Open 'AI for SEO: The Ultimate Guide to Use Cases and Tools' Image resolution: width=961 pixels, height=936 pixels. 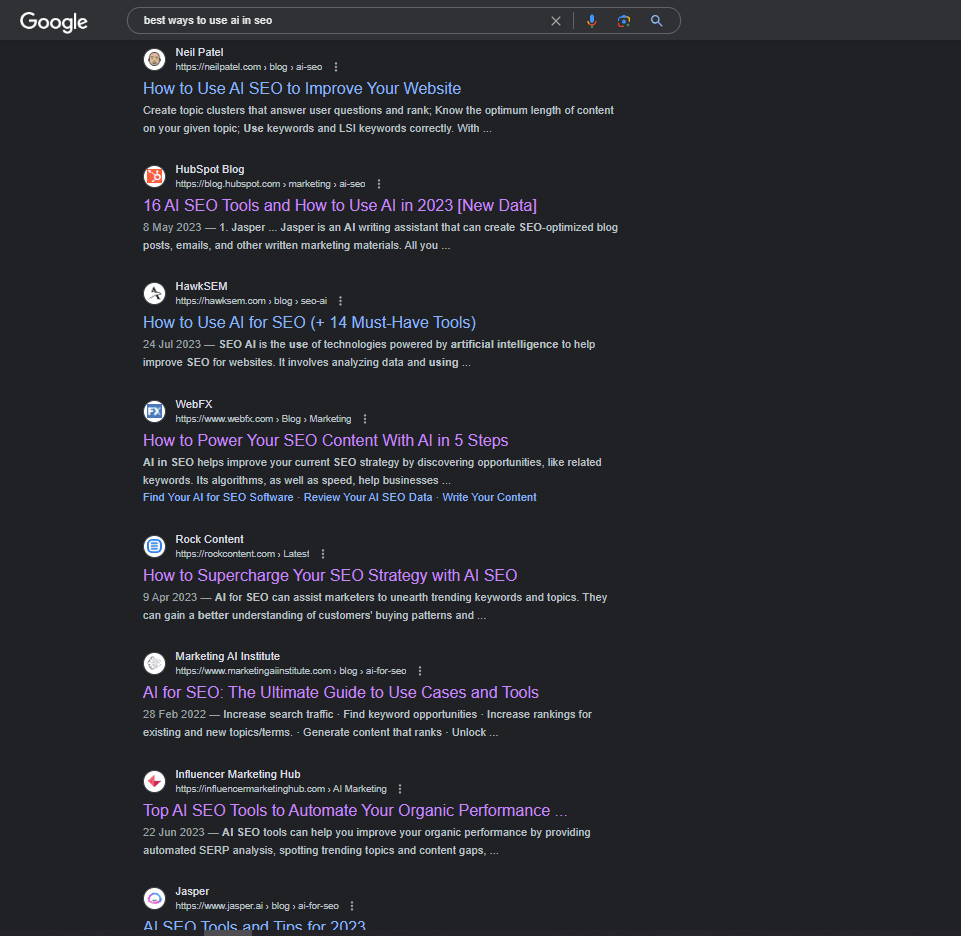pyautogui.click(x=341, y=692)
